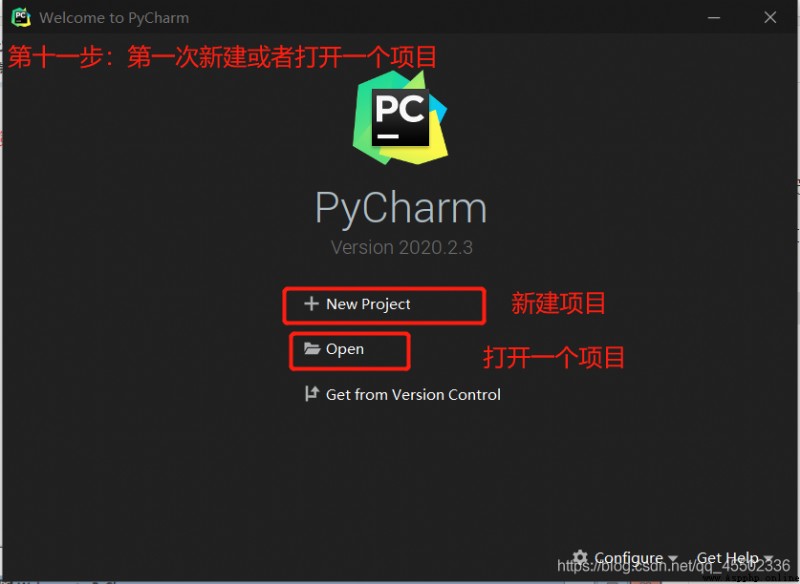Click the small PyCharm icon in title bar
The image size is (800, 584).
21,17
